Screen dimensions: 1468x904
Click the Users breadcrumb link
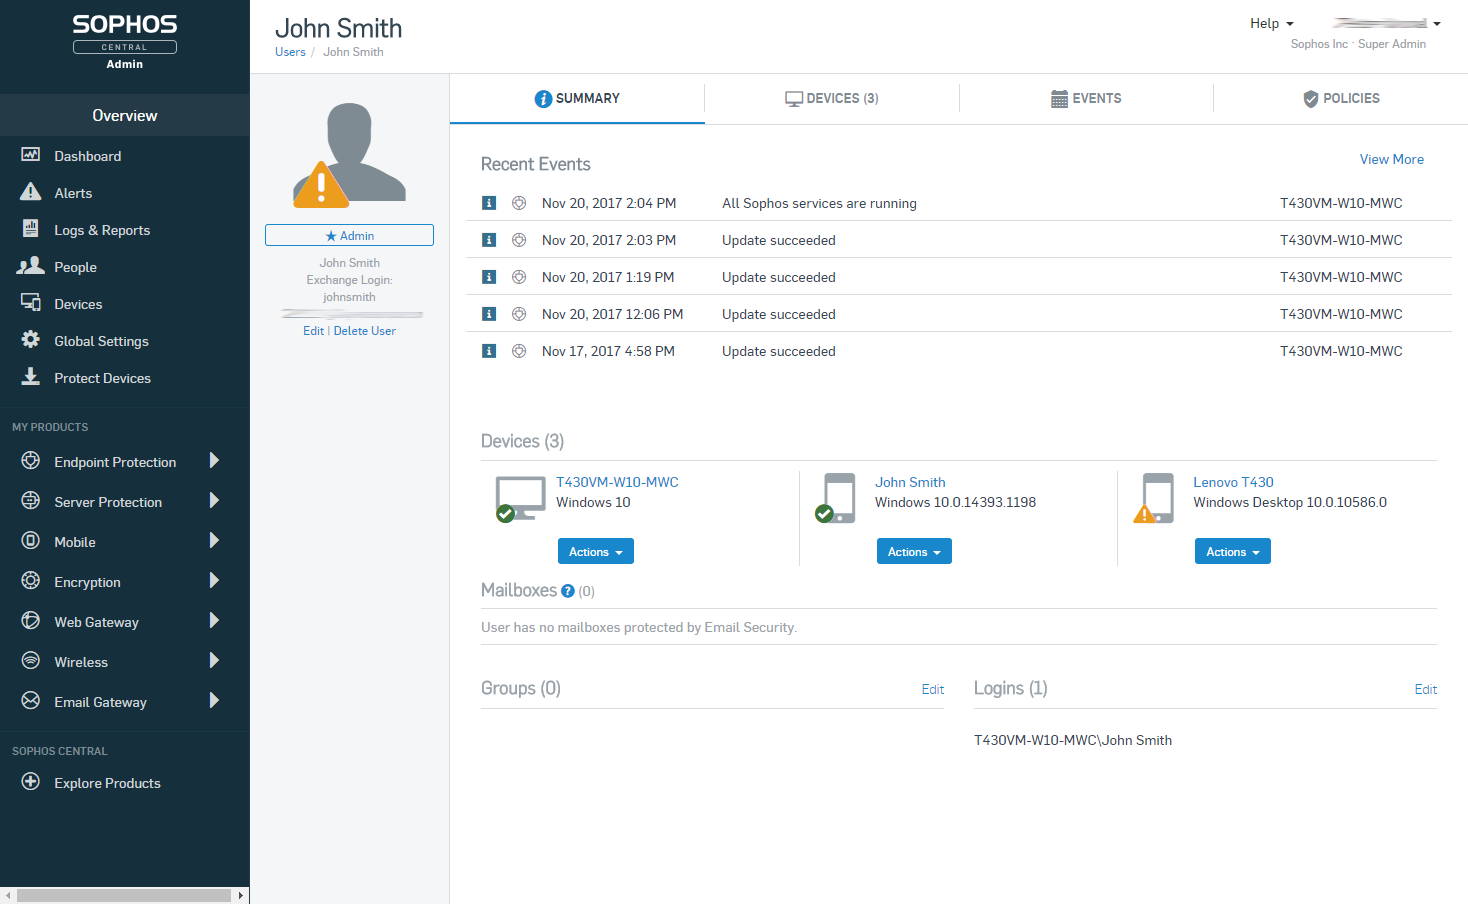pyautogui.click(x=290, y=52)
